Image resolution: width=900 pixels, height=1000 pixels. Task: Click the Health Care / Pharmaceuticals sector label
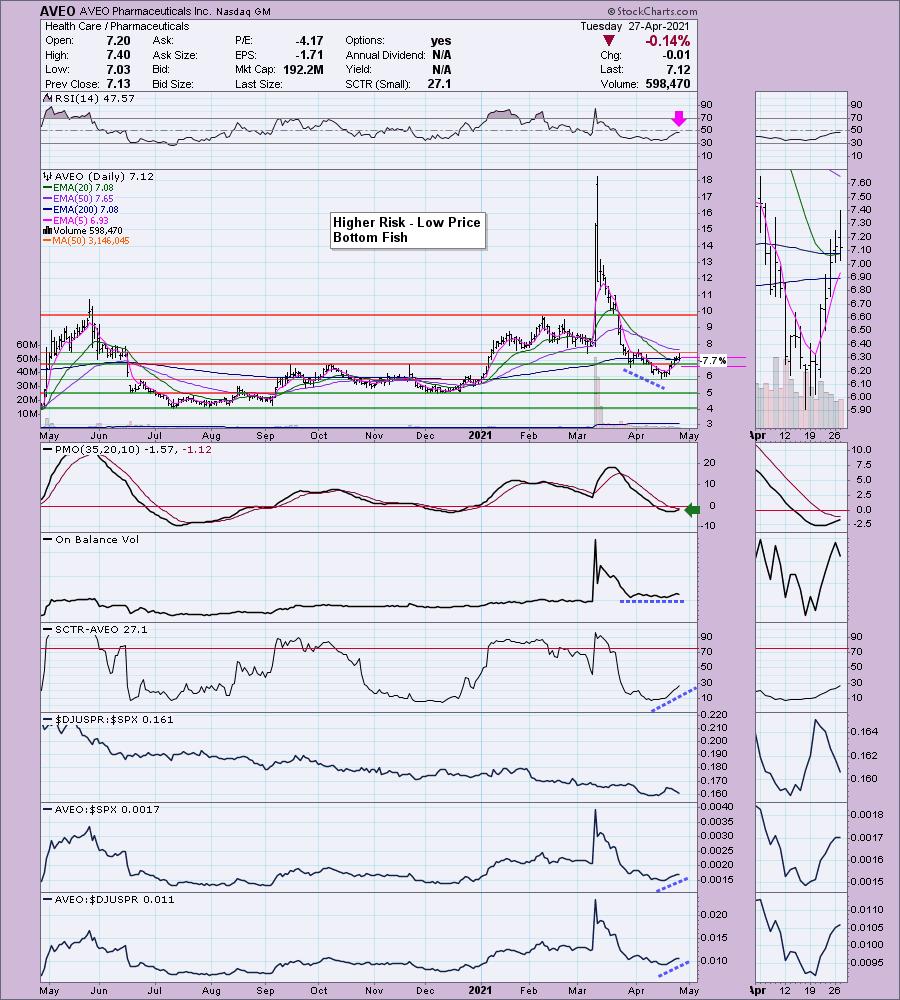click(x=117, y=26)
